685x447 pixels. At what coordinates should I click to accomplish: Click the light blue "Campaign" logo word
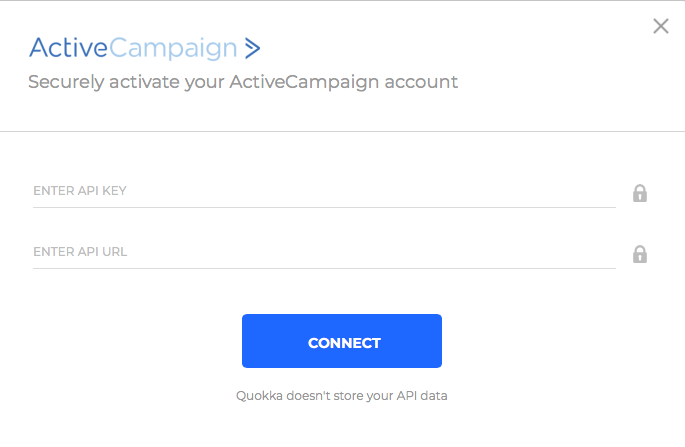(173, 49)
